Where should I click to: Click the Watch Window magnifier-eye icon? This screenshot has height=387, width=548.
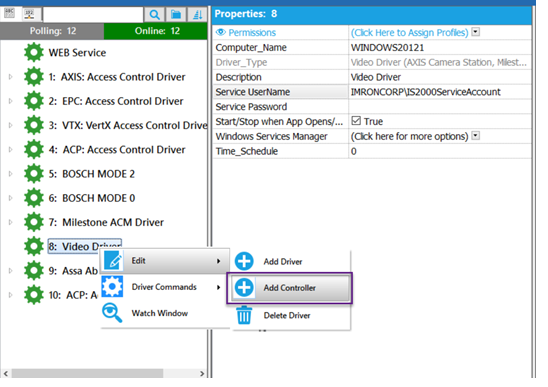pos(112,313)
